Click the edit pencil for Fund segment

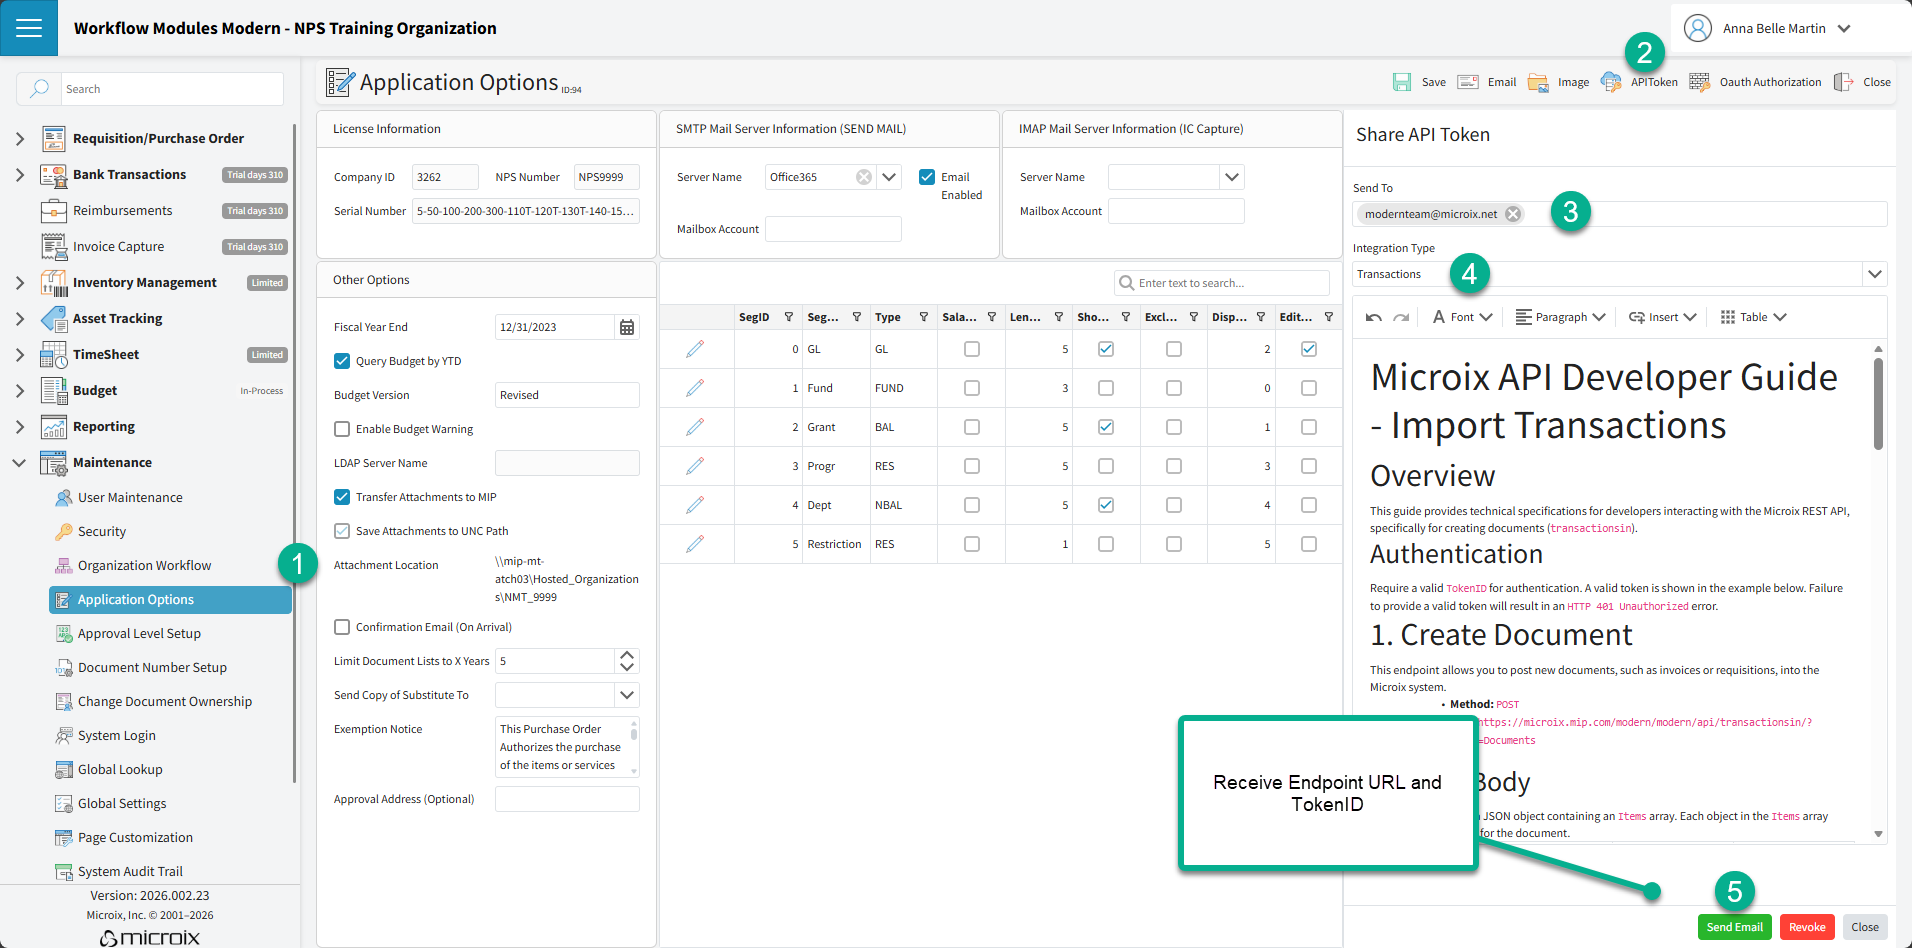pos(695,388)
